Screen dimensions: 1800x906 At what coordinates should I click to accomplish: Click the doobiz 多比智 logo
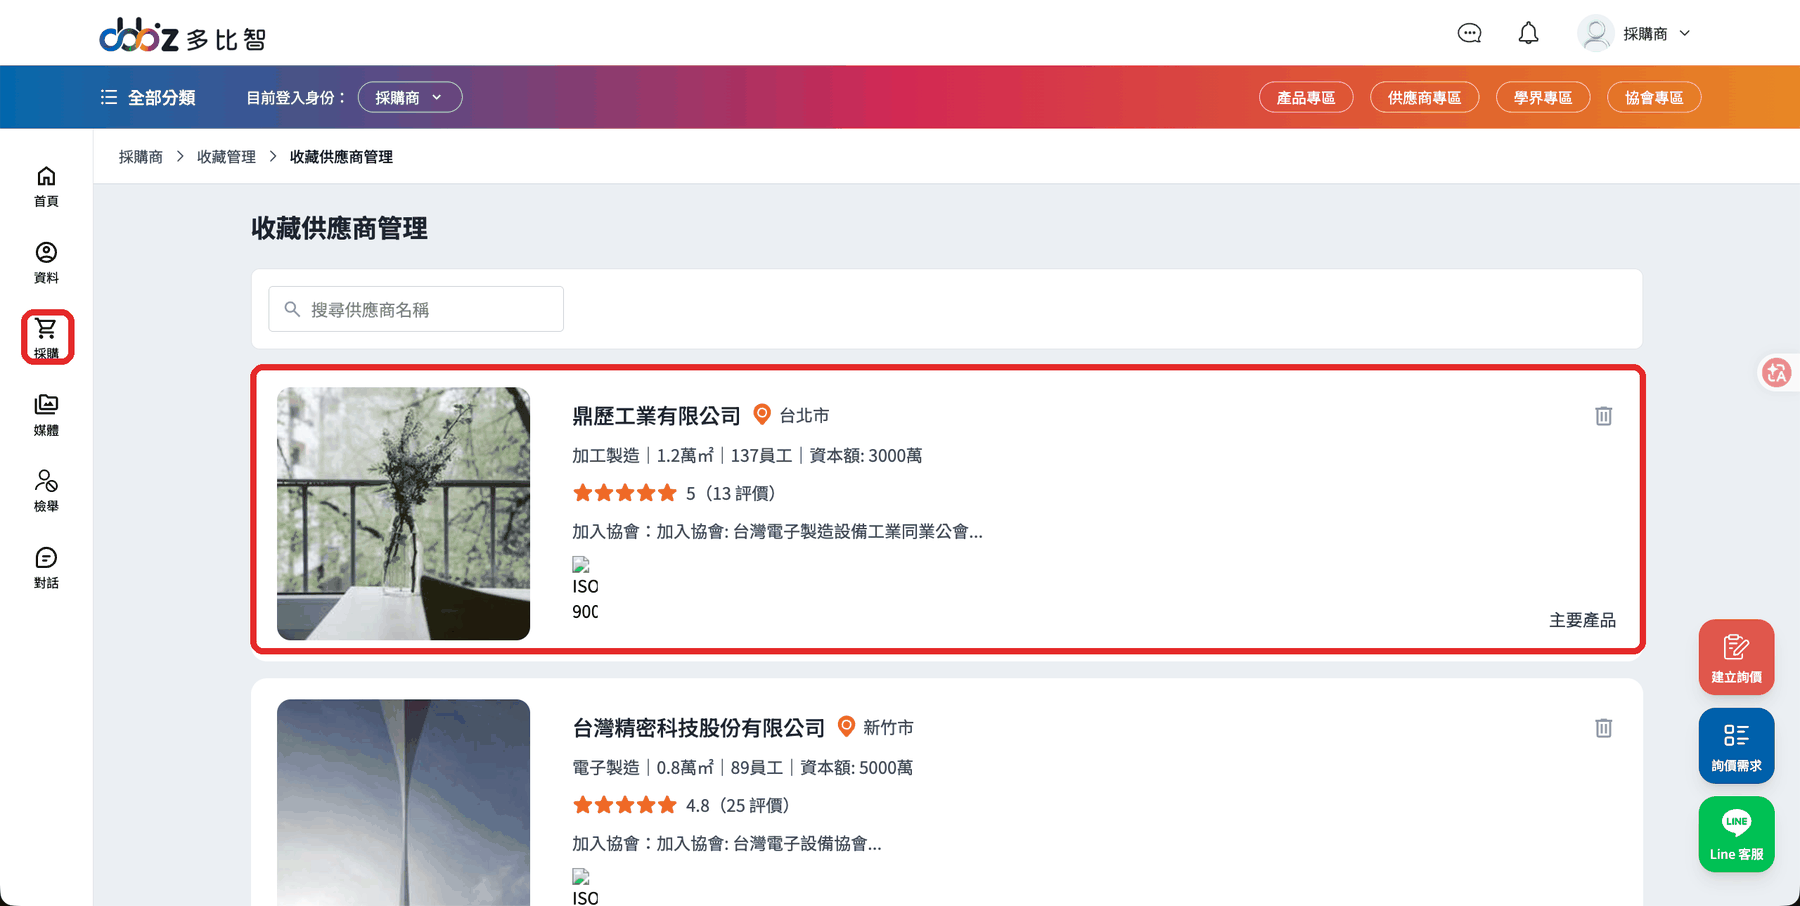183,35
